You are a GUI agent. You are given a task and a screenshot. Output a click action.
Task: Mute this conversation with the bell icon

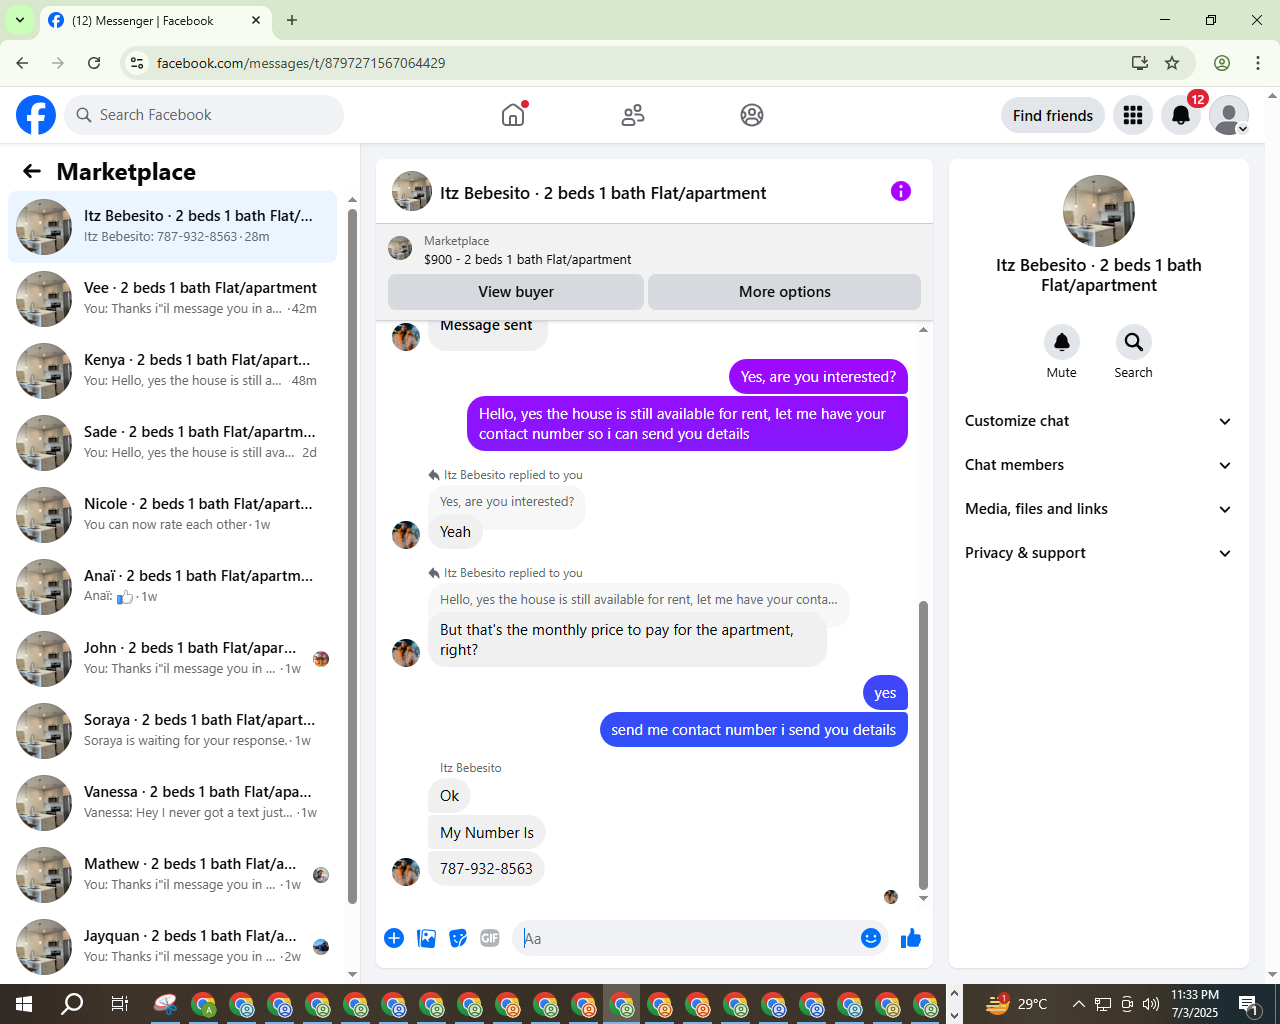(1062, 342)
